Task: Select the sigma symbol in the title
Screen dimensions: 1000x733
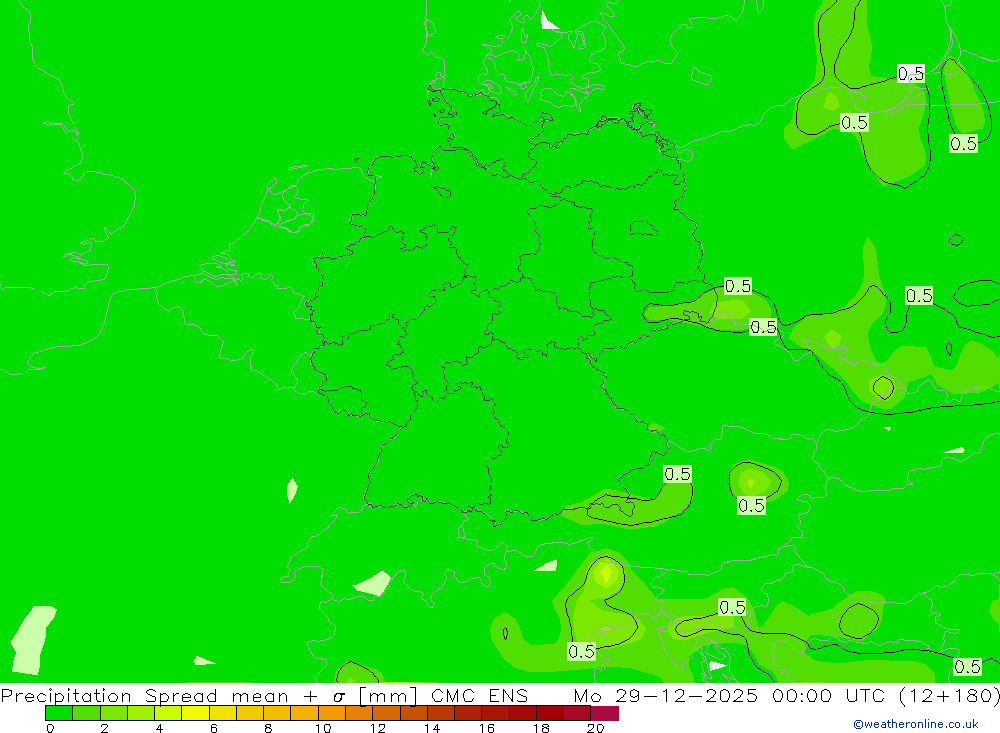Action: pyautogui.click(x=339, y=697)
